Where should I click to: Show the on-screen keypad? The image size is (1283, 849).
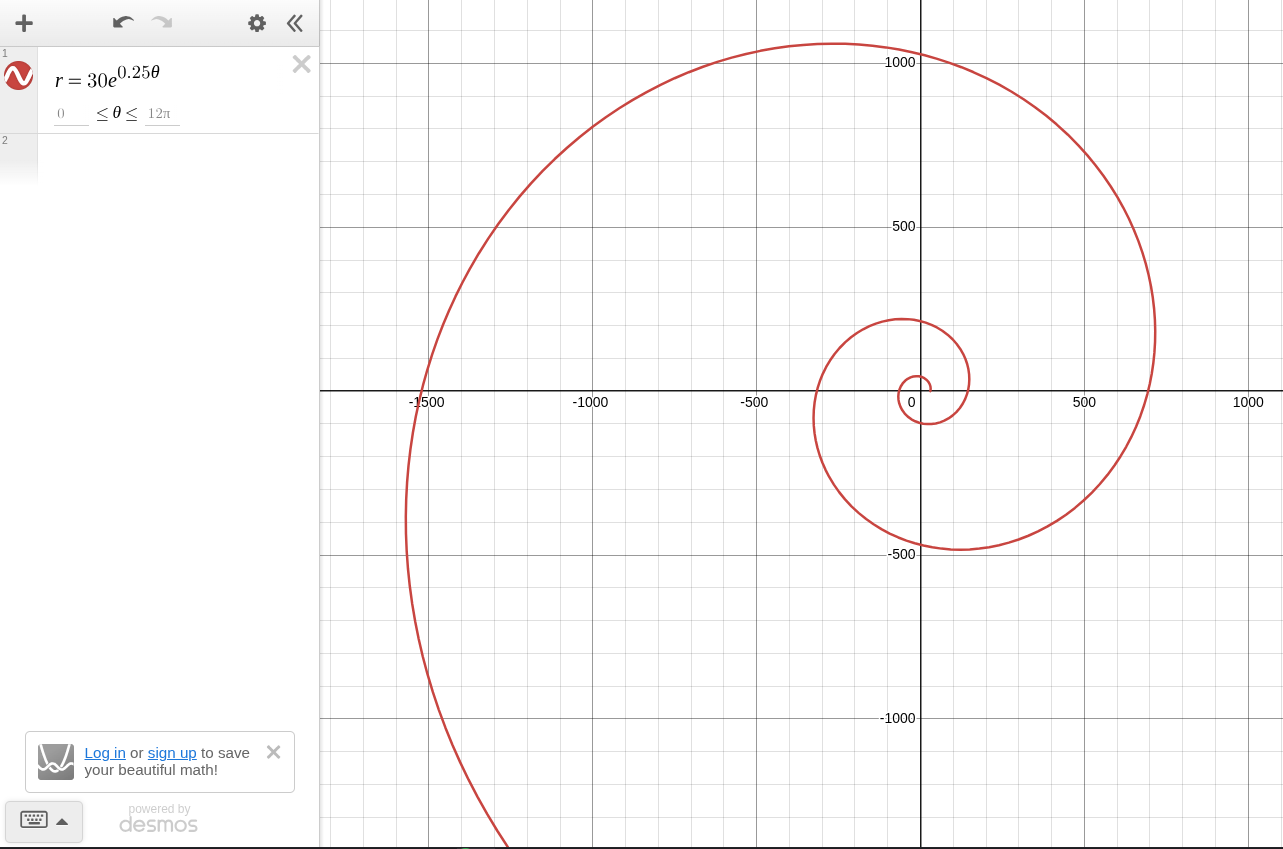coord(44,821)
